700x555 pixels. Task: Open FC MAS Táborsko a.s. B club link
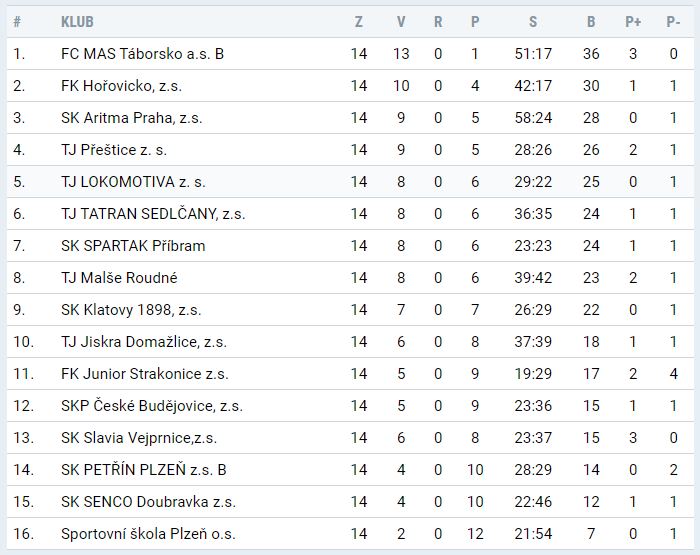point(142,54)
